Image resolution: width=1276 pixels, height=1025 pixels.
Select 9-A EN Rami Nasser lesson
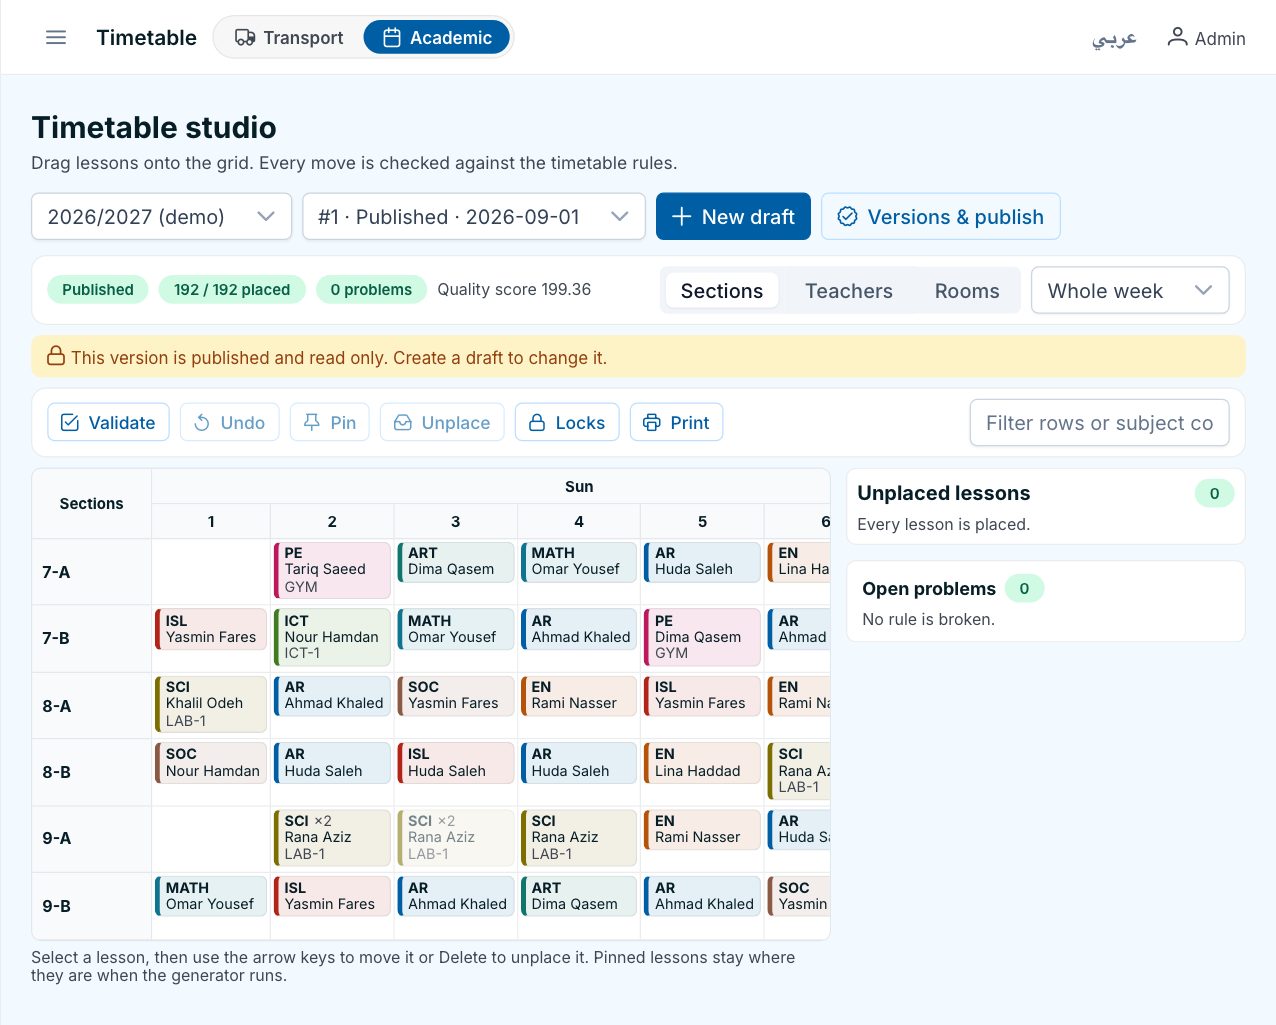[702, 829]
